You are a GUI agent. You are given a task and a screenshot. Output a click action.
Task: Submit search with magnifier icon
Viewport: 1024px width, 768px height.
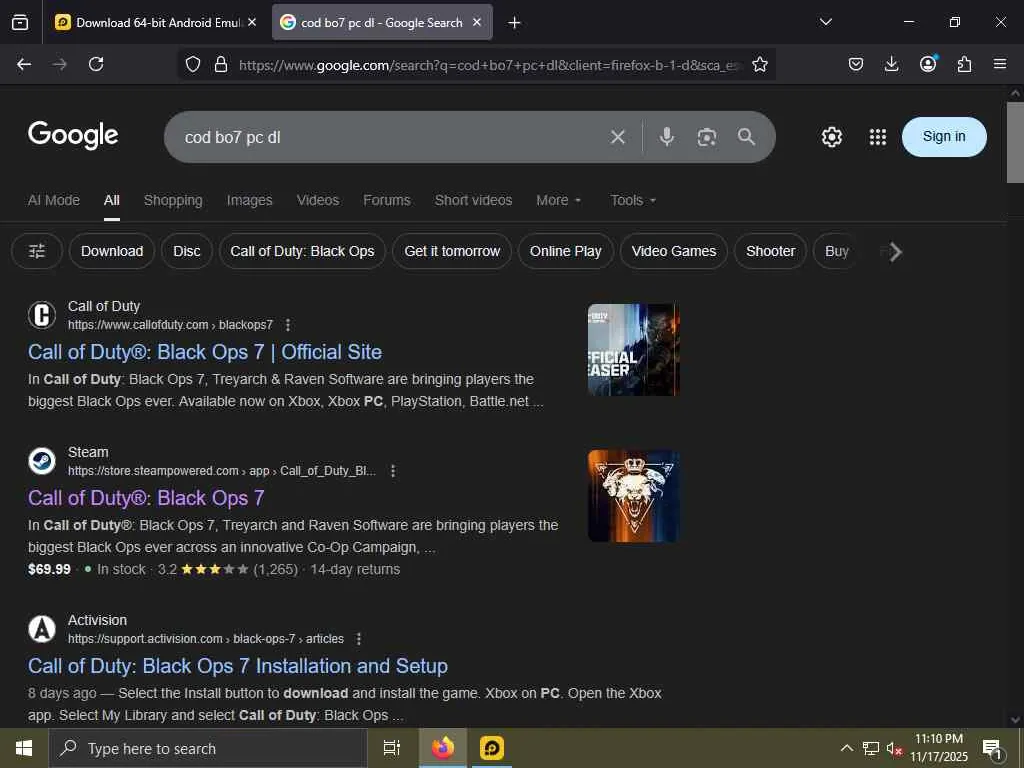(746, 136)
